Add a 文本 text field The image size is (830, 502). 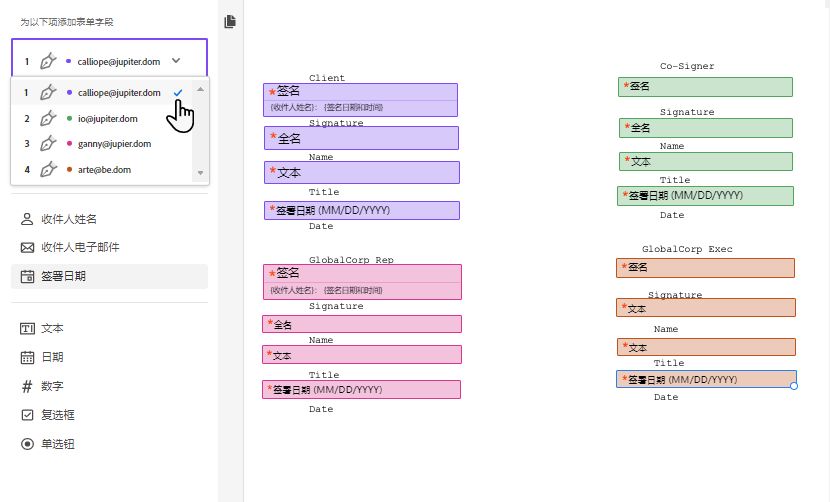[110, 328]
